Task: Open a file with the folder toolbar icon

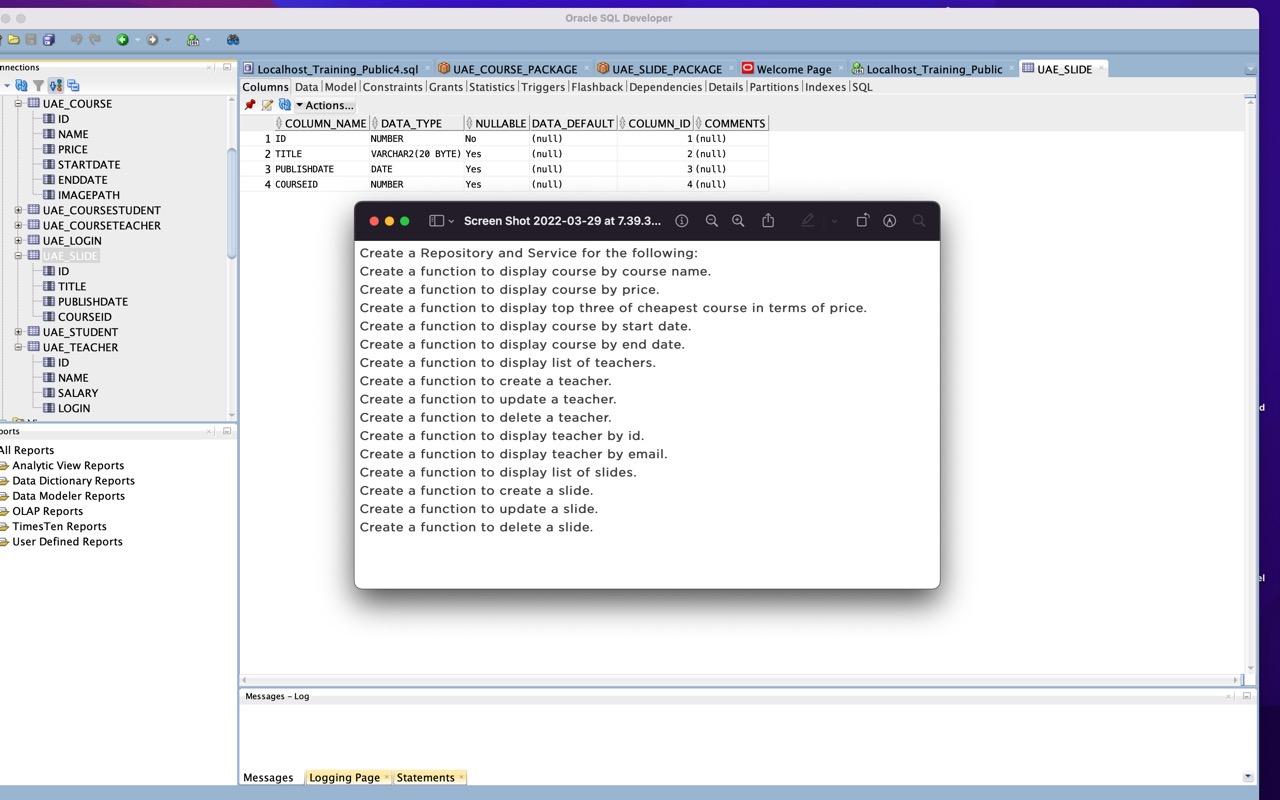Action: [x=14, y=39]
